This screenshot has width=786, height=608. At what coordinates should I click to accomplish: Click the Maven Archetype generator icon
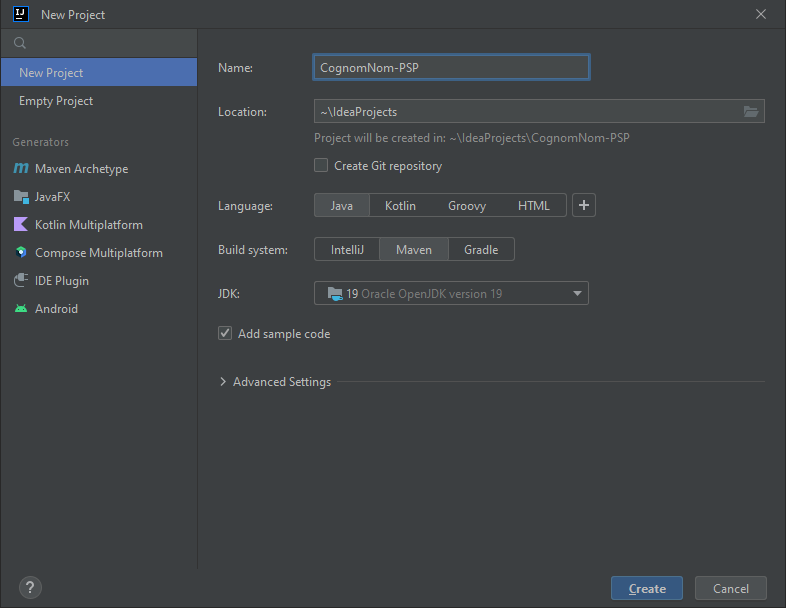coord(21,169)
